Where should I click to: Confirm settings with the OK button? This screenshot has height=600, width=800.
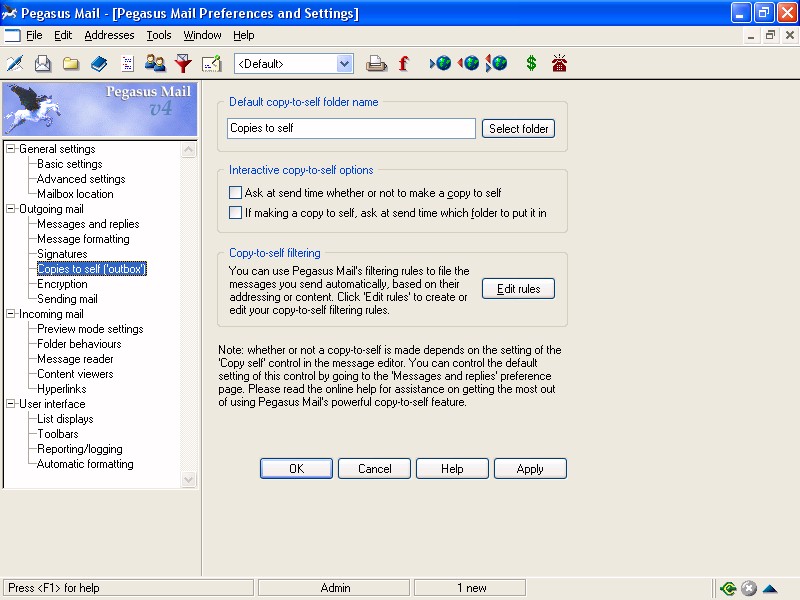(296, 468)
